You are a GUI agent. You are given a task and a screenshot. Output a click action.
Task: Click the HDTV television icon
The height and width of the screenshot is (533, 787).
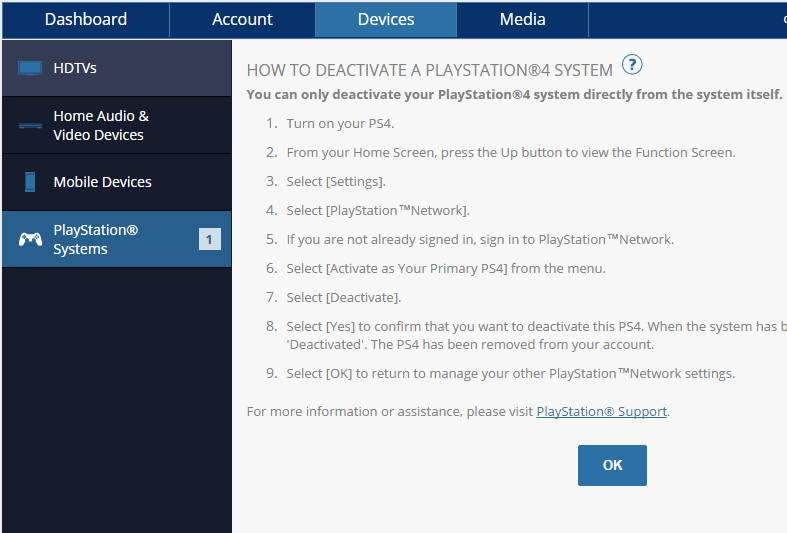point(30,68)
